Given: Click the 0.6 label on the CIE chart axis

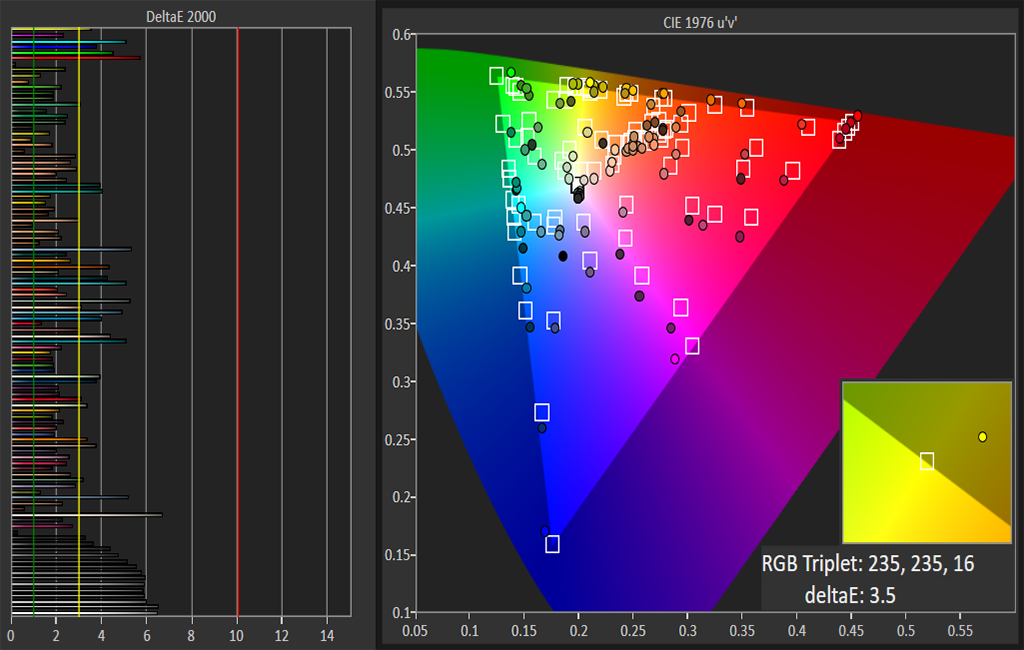Looking at the screenshot, I should (x=402, y=35).
